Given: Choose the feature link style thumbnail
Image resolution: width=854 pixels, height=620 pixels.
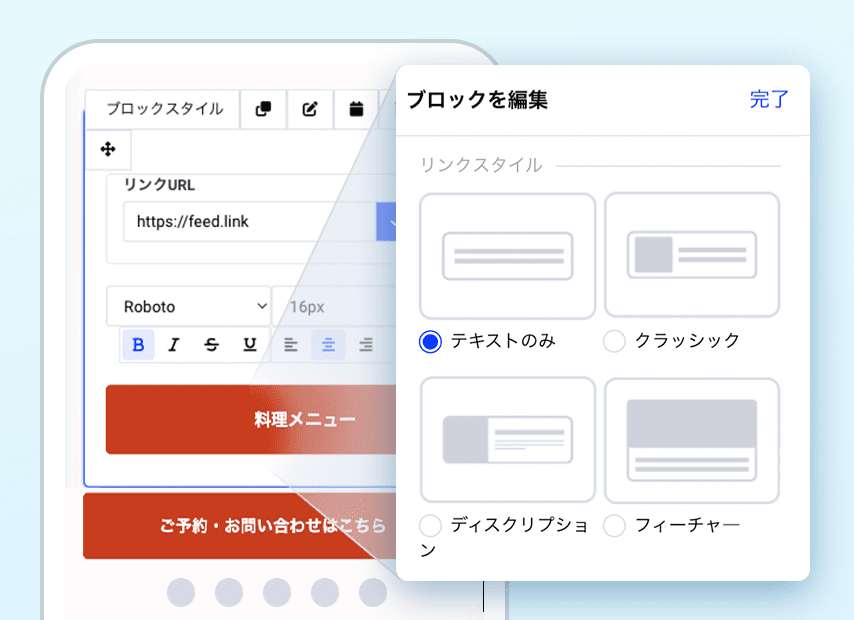Looking at the screenshot, I should (x=692, y=441).
